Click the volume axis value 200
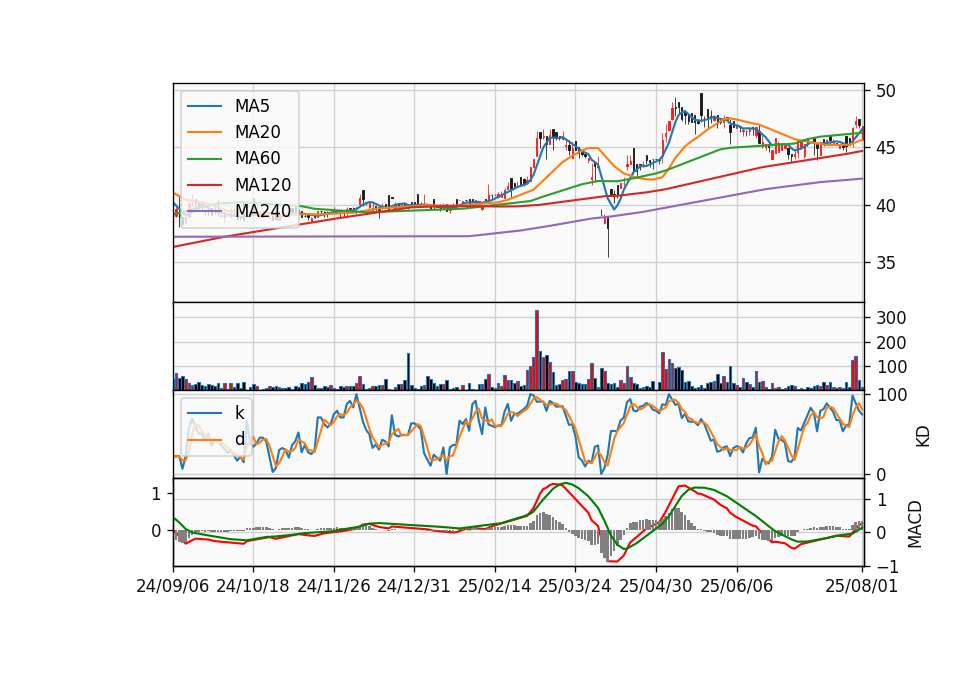This screenshot has height=690, width=960. (891, 343)
